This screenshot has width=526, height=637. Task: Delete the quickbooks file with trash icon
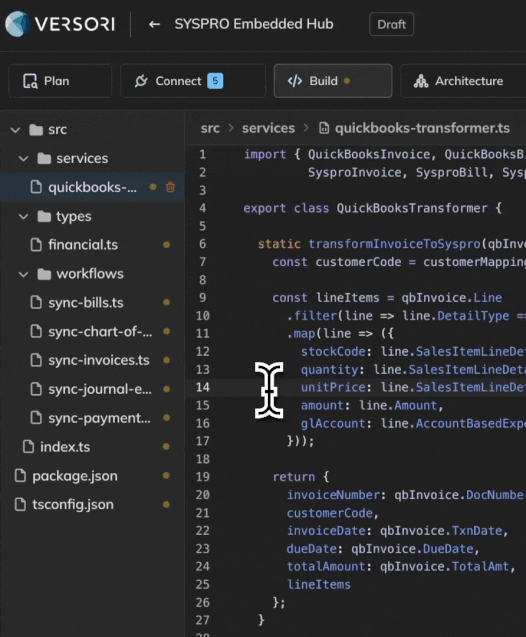(x=171, y=187)
